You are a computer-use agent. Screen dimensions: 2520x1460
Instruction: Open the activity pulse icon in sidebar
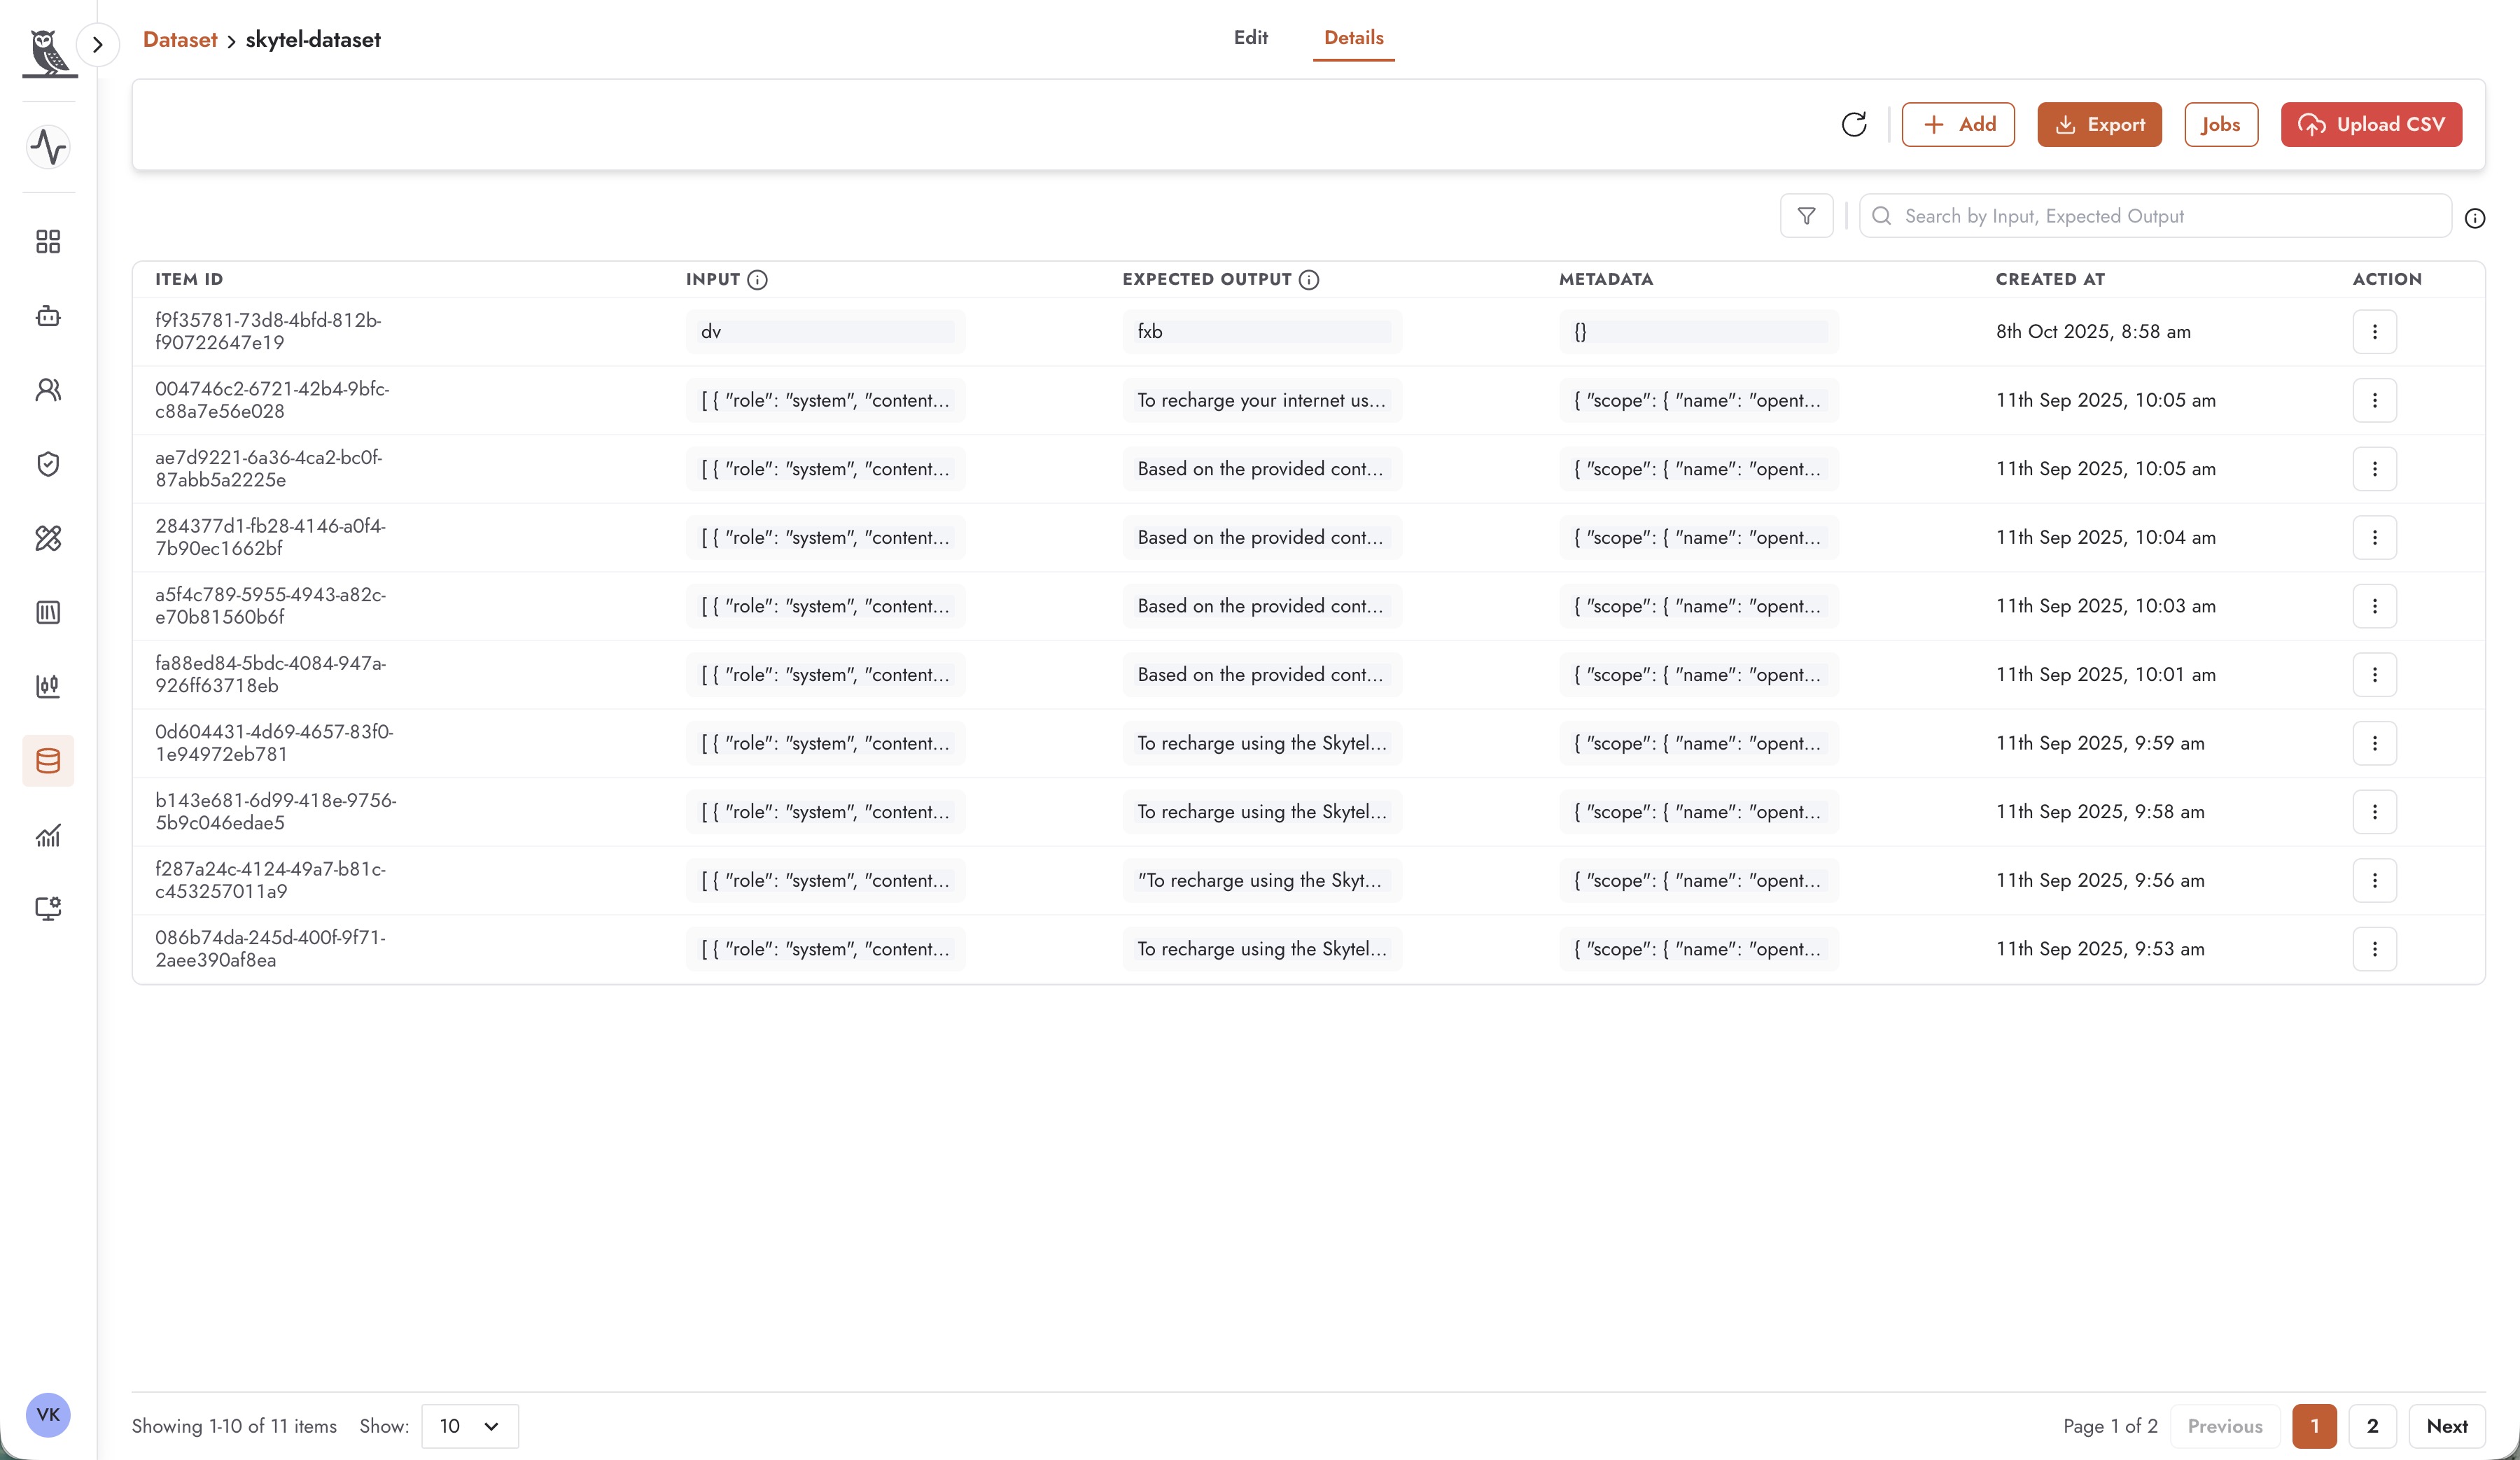(48, 147)
